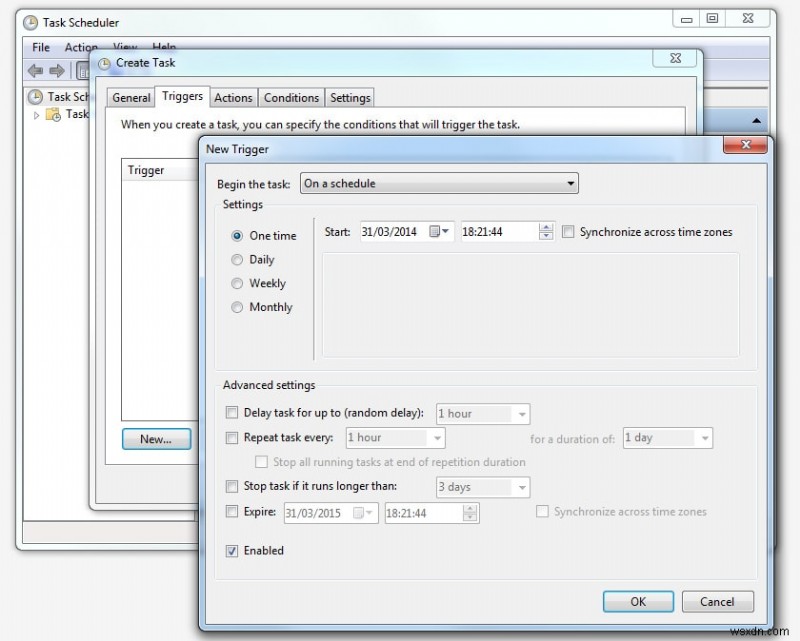This screenshot has height=641, width=800.
Task: Choose the Weekly schedule option
Action: click(237, 283)
